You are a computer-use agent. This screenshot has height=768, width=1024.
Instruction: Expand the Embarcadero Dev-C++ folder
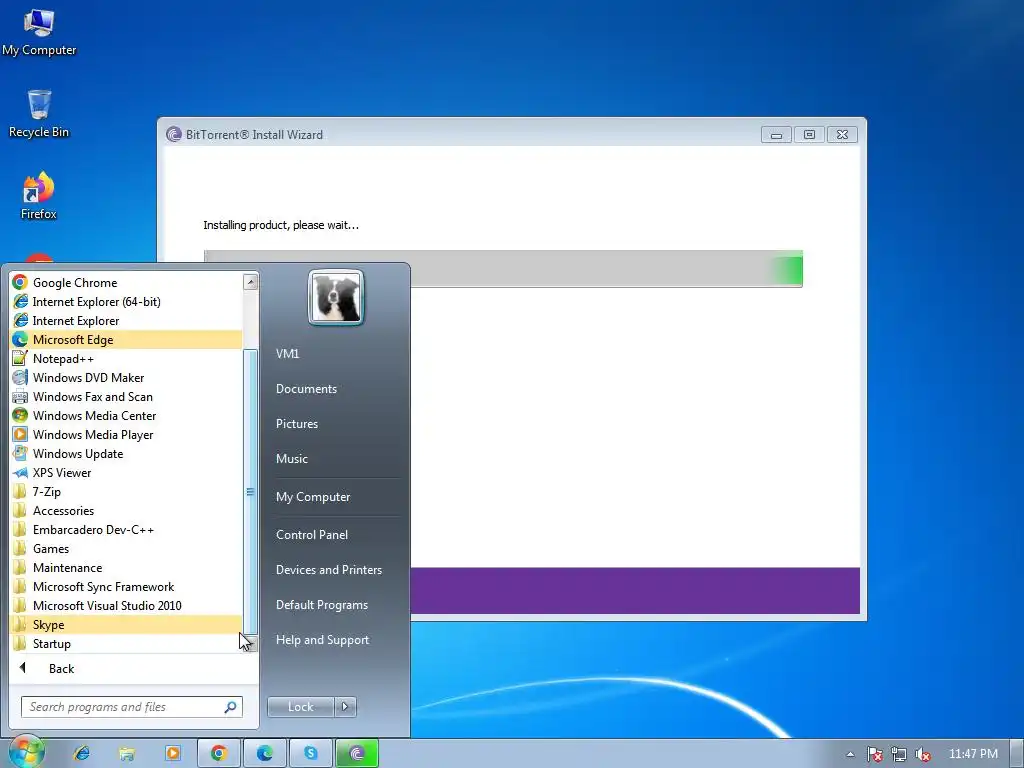[126, 530]
